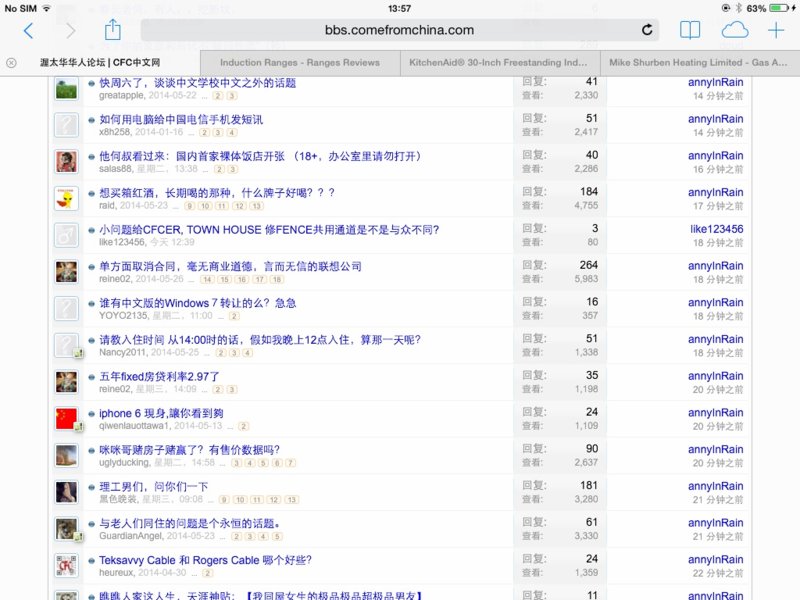Image resolution: width=800 pixels, height=600 pixels.
Task: Open thread Teksavvy Cable 和 Rogers Cable
Action: 205,560
